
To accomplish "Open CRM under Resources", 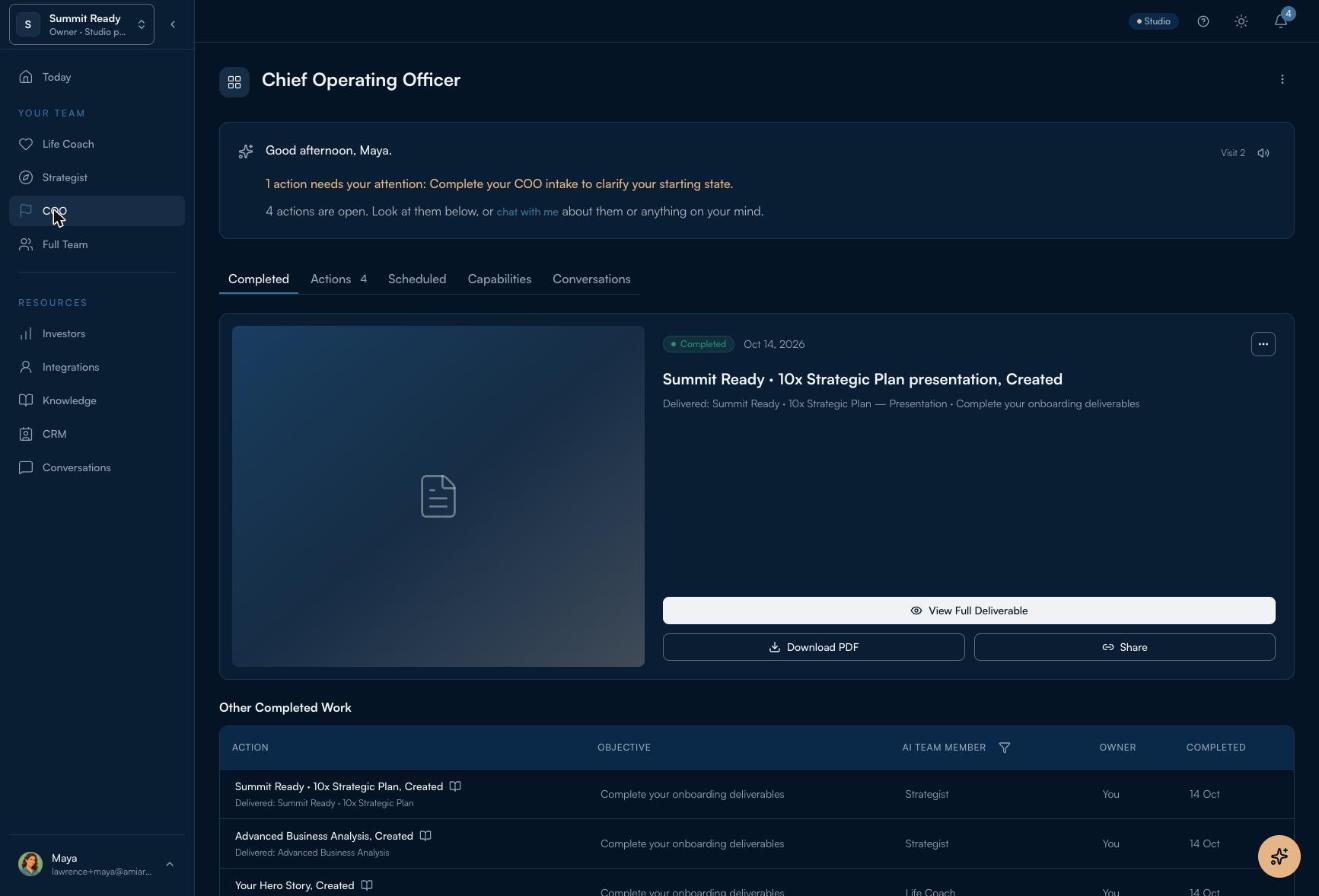I will click(x=97, y=434).
